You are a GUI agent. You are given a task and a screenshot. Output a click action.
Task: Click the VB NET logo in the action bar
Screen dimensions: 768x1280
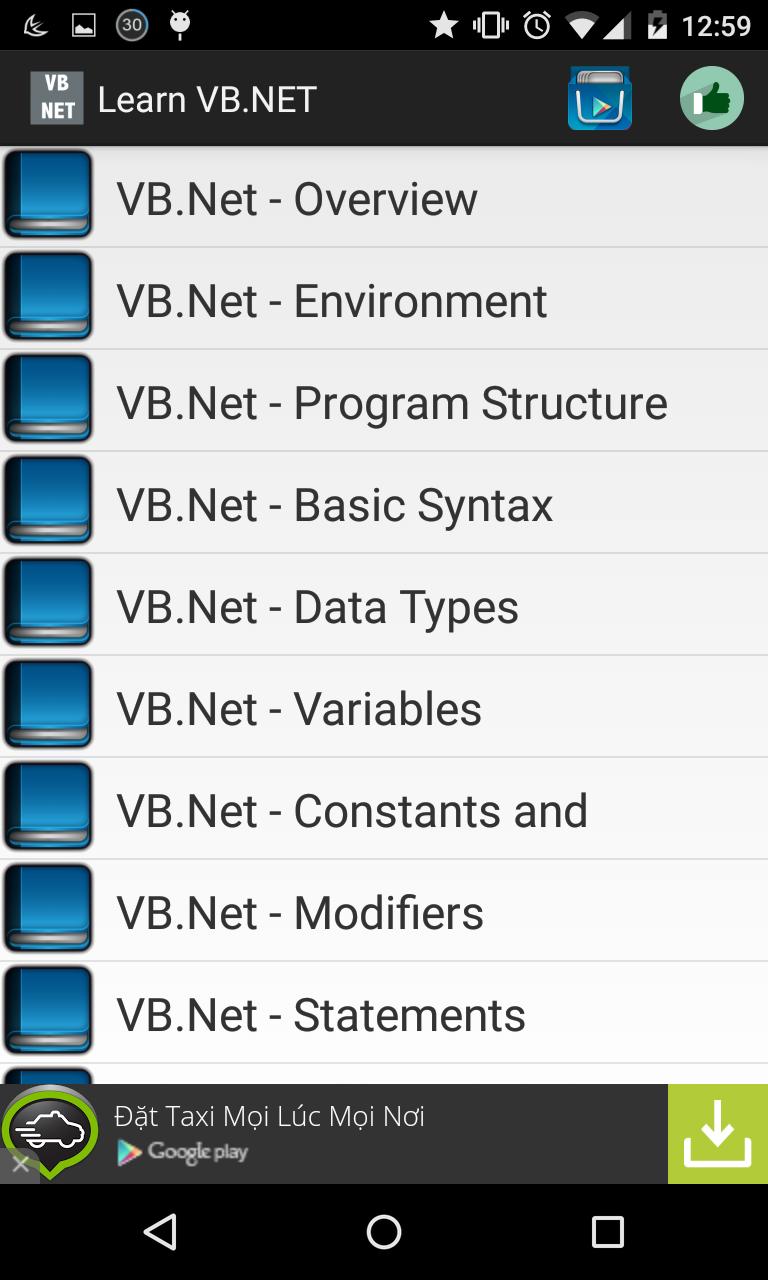coord(56,98)
